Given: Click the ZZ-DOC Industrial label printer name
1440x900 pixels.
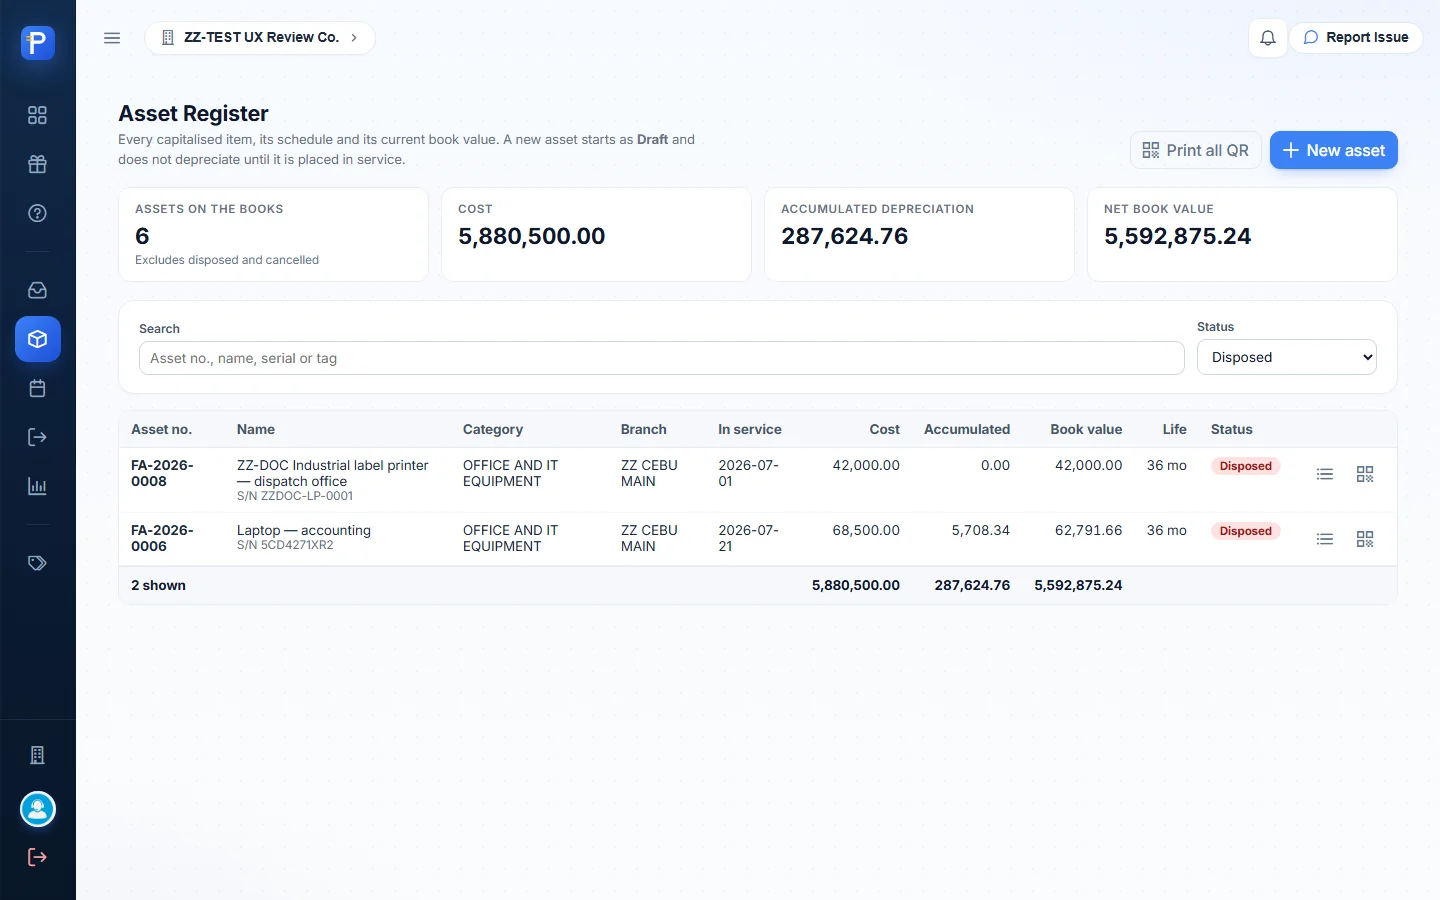Looking at the screenshot, I should [333, 473].
